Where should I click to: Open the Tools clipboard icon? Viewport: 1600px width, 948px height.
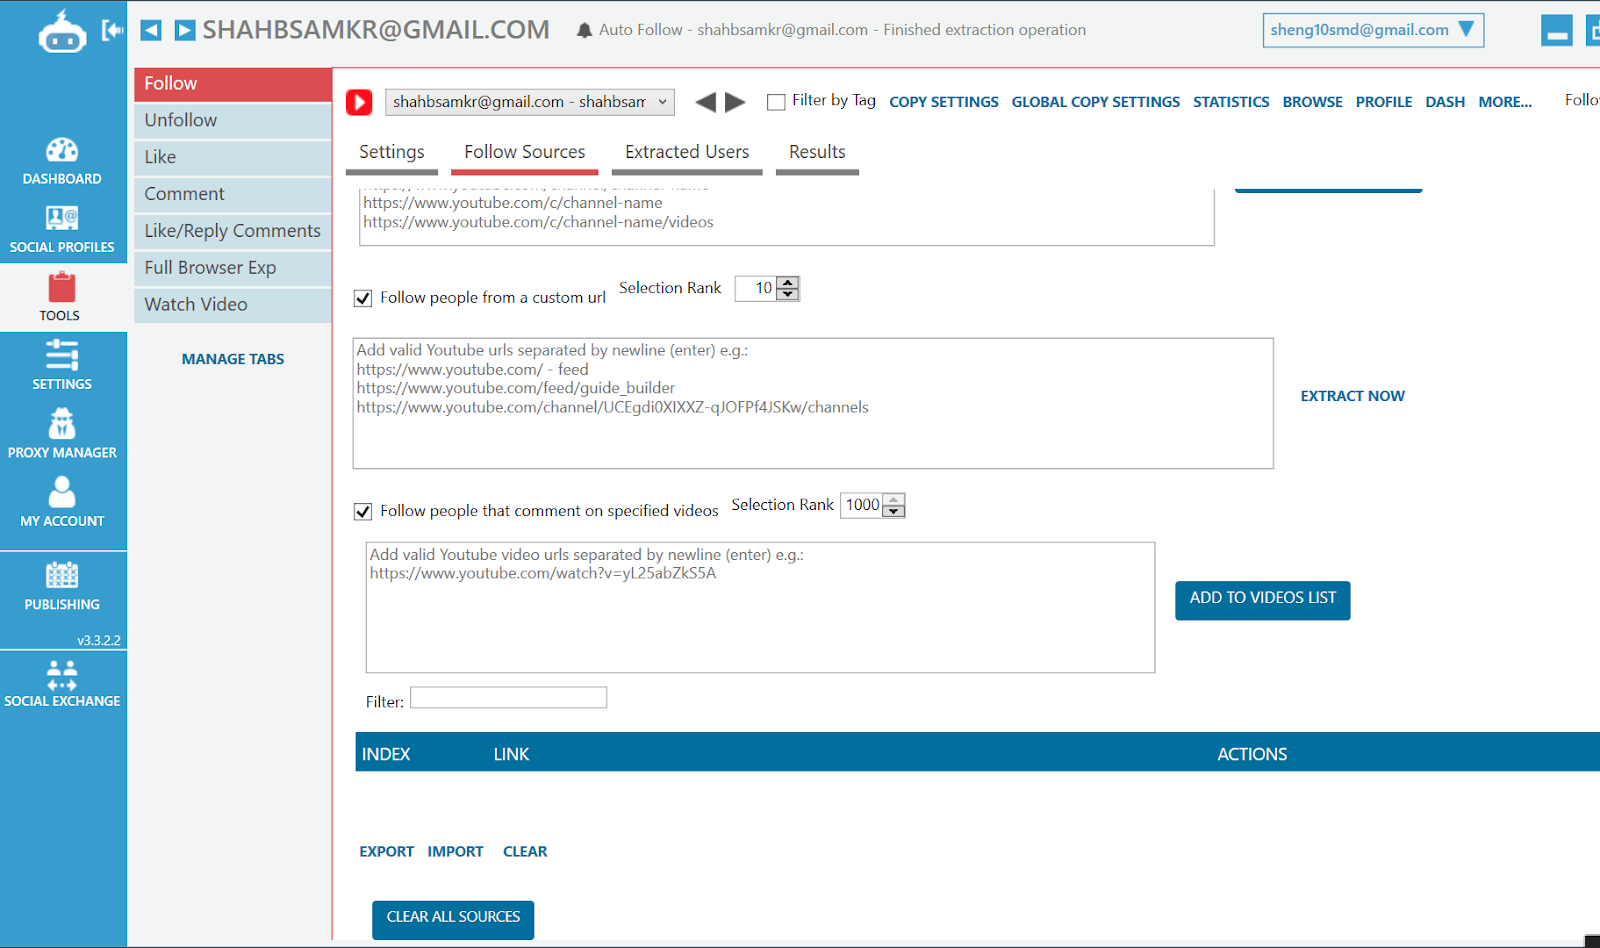(62, 287)
